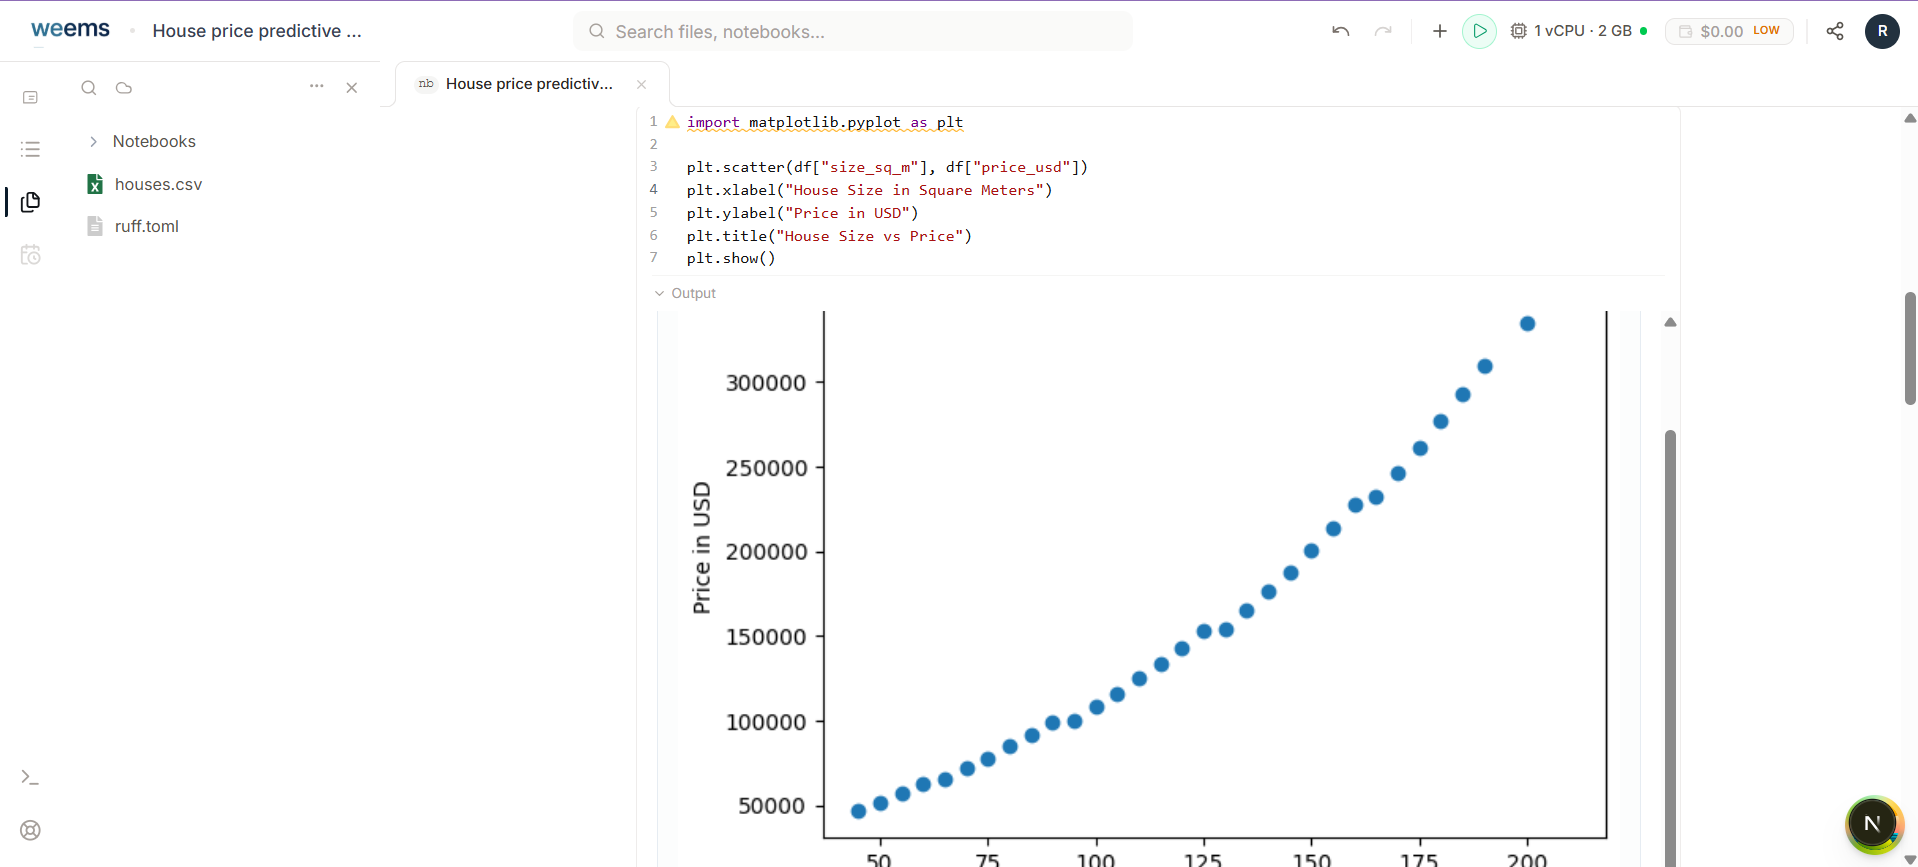
Task: Open the help lifebuoy icon
Action: [30, 830]
